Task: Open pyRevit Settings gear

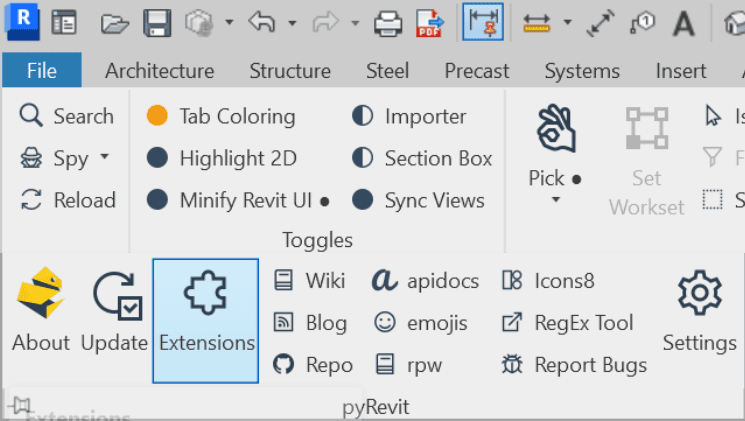Action: [x=700, y=312]
